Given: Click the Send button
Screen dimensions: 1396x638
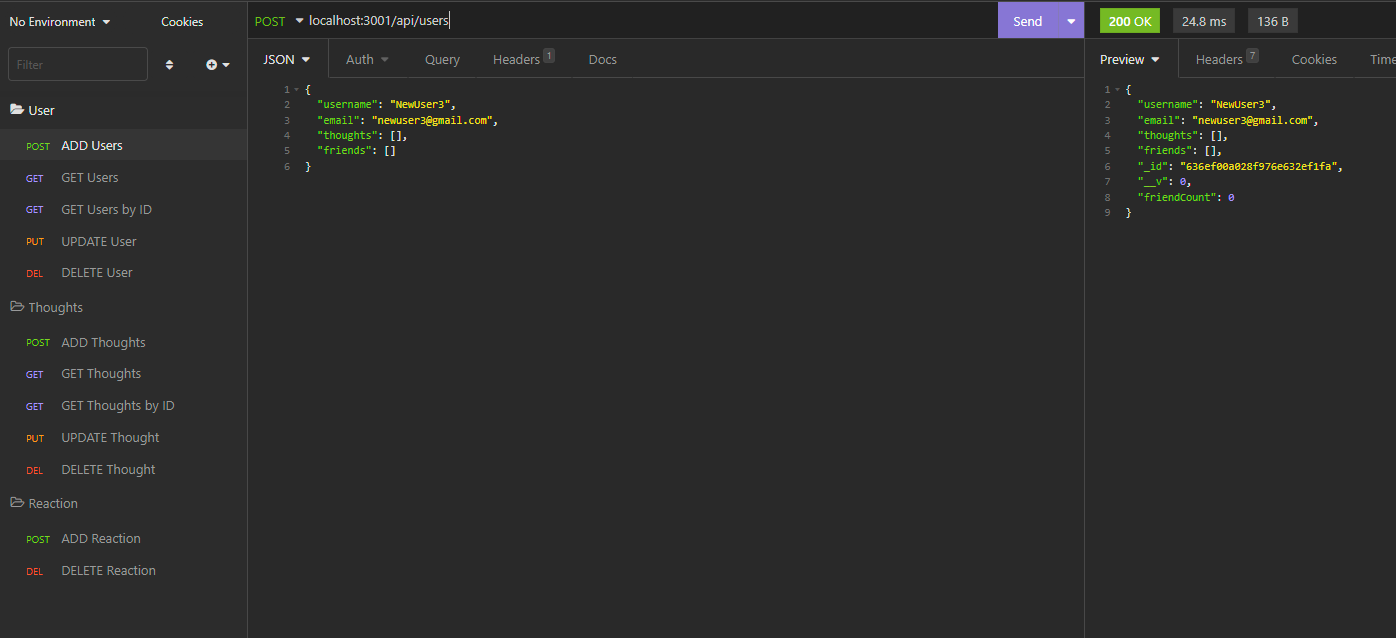Looking at the screenshot, I should pos(1027,20).
